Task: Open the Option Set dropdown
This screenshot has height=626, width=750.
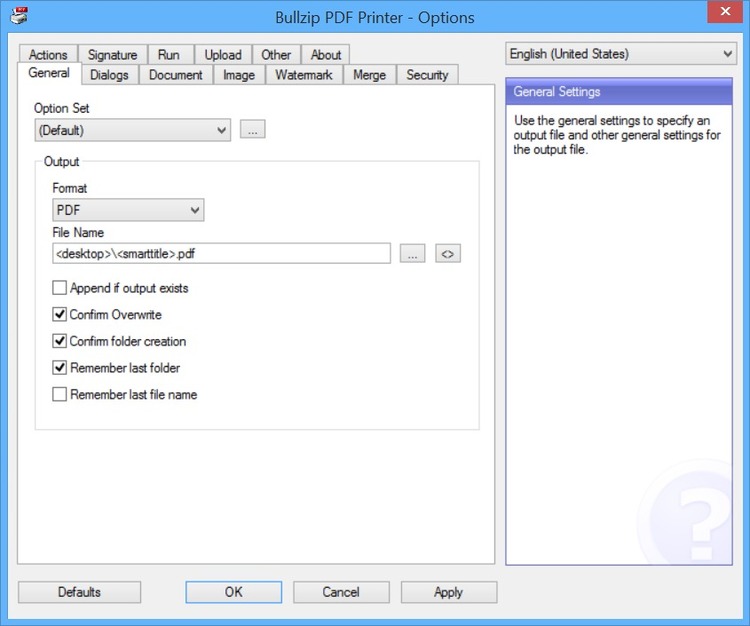Action: tap(132, 130)
